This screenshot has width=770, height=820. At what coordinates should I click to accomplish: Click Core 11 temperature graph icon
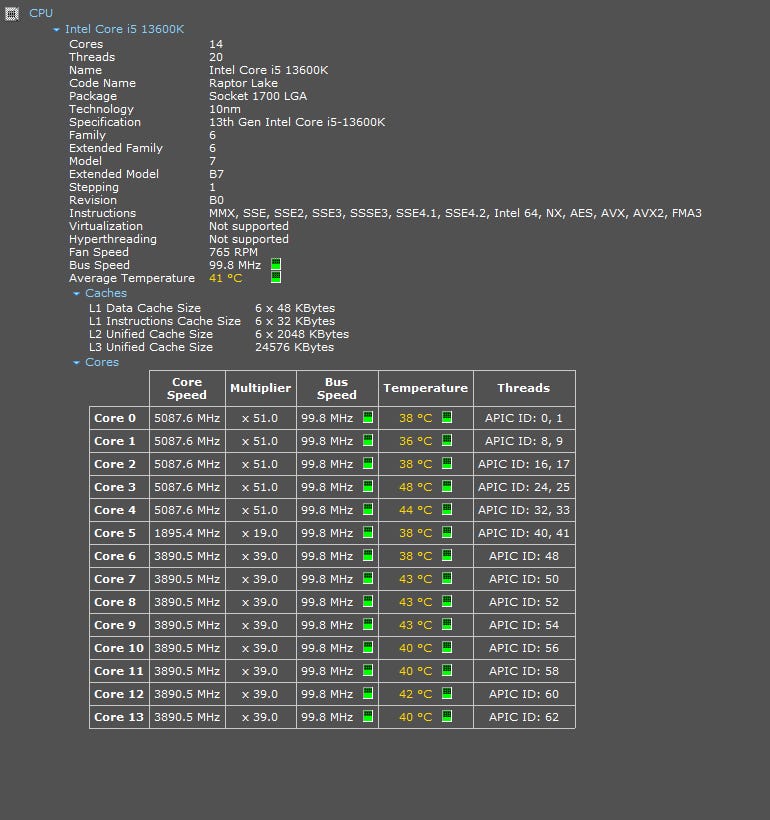point(447,670)
